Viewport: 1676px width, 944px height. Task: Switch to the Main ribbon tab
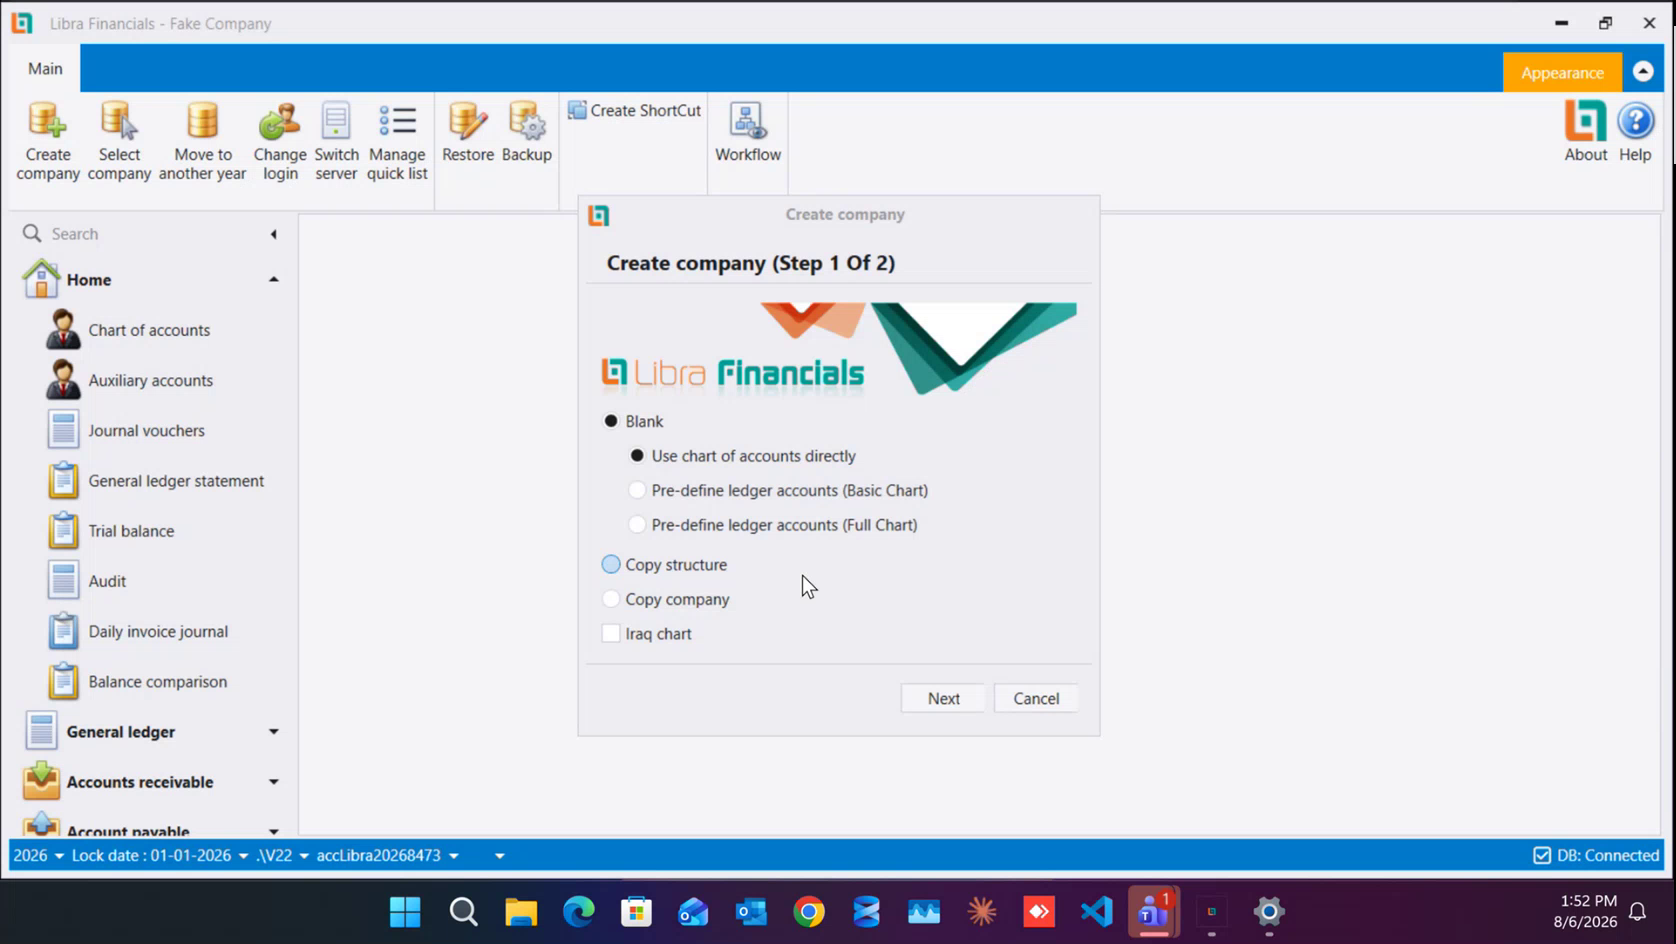(x=45, y=69)
